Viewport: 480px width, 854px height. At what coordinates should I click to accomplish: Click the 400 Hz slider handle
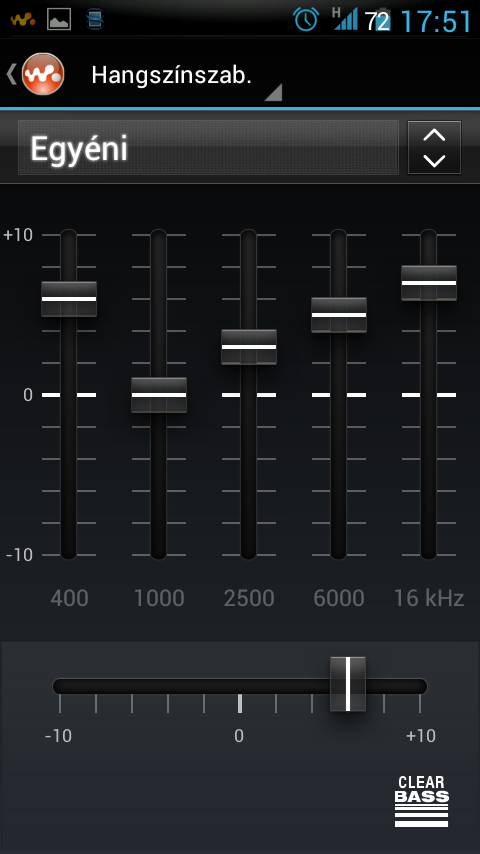pyautogui.click(x=69, y=299)
